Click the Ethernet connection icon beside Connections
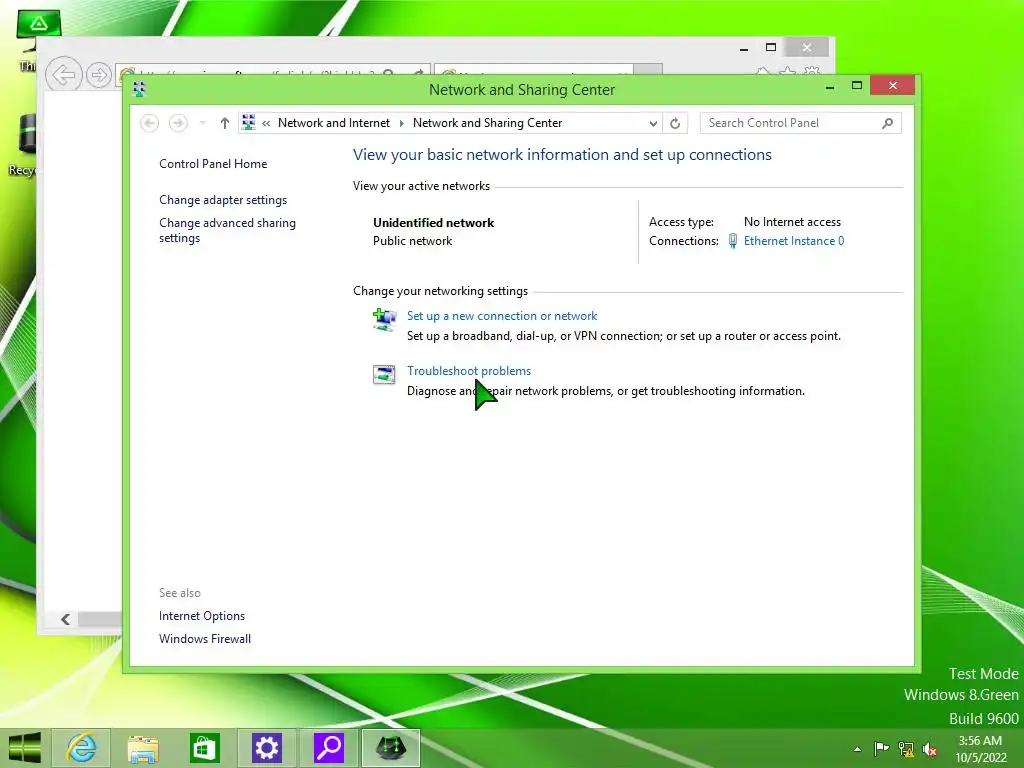The height and width of the screenshot is (768, 1024). (x=733, y=241)
